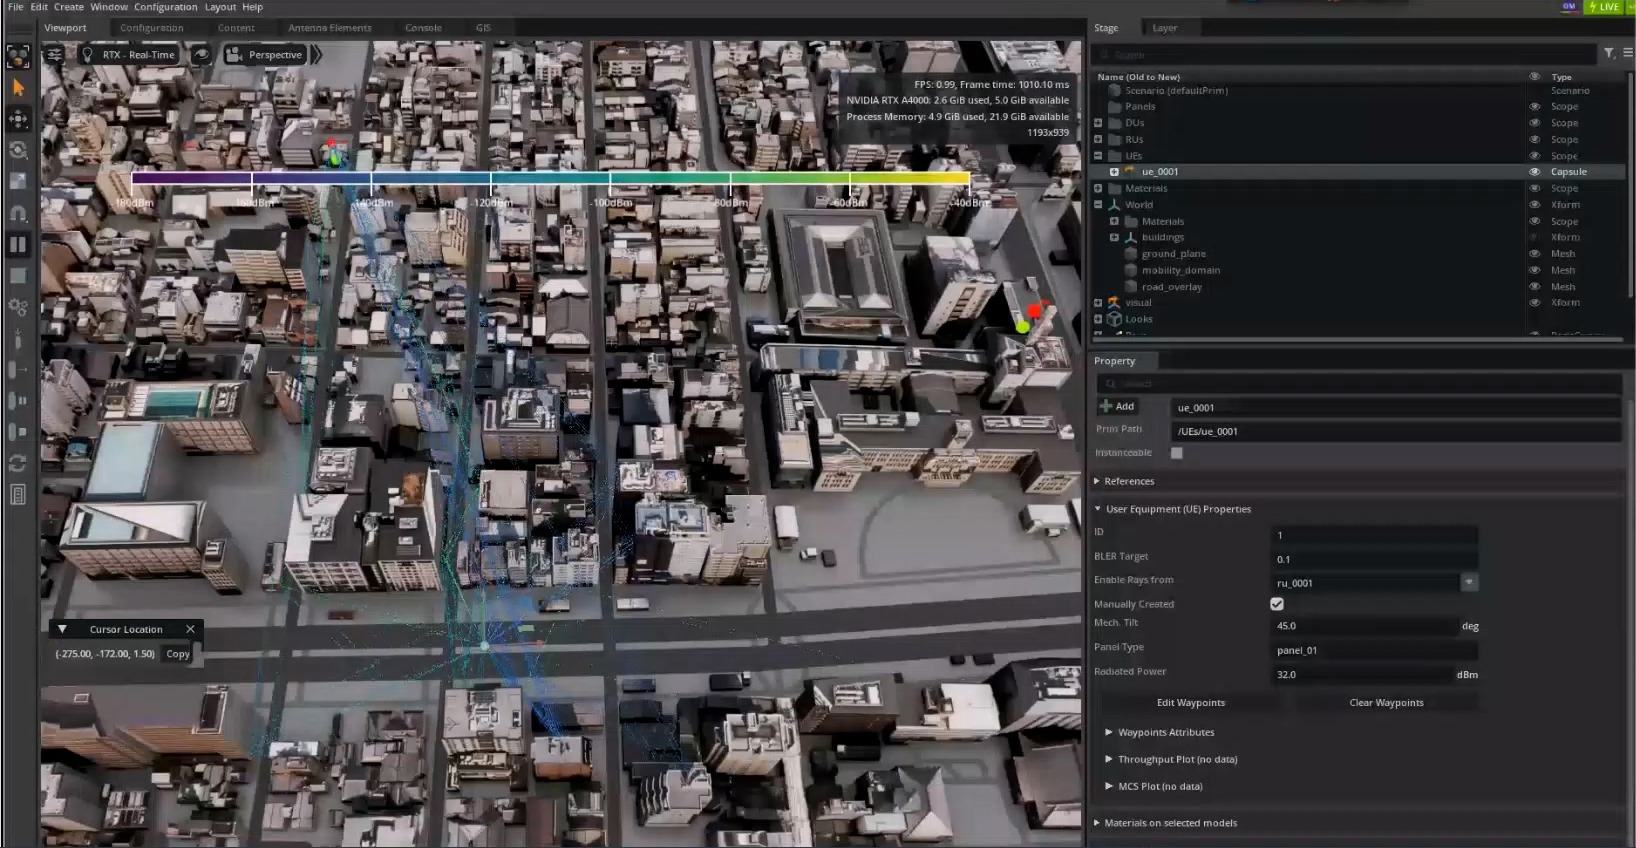
Task: Open viewport settings sliders icon
Action: [55, 55]
